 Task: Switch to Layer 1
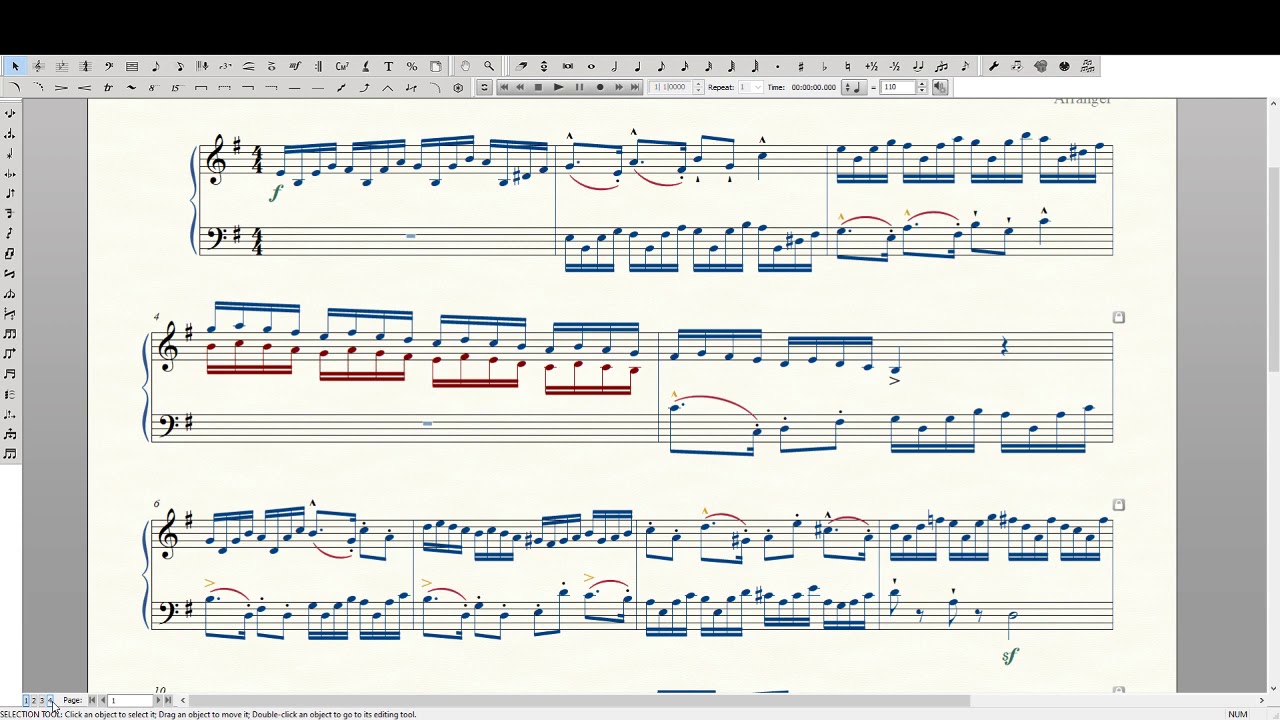[x=27, y=700]
